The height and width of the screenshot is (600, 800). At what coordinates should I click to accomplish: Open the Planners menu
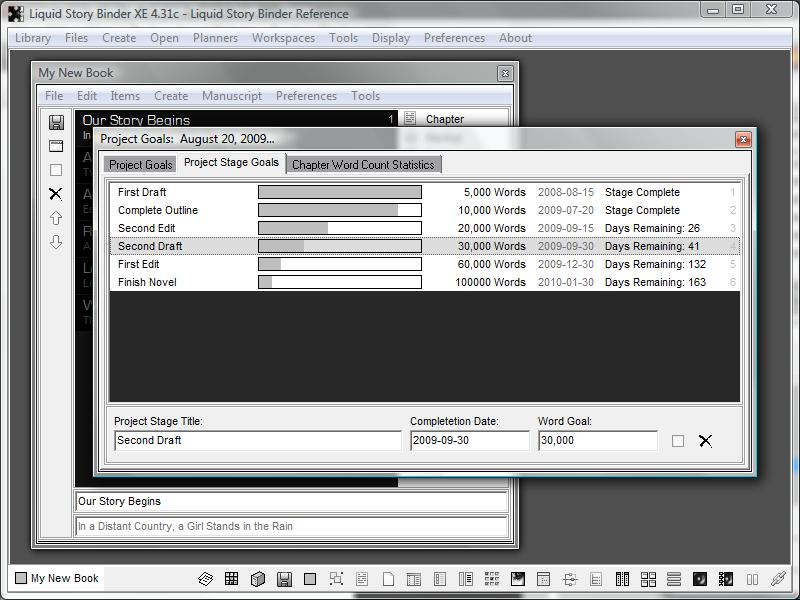pyautogui.click(x=215, y=38)
